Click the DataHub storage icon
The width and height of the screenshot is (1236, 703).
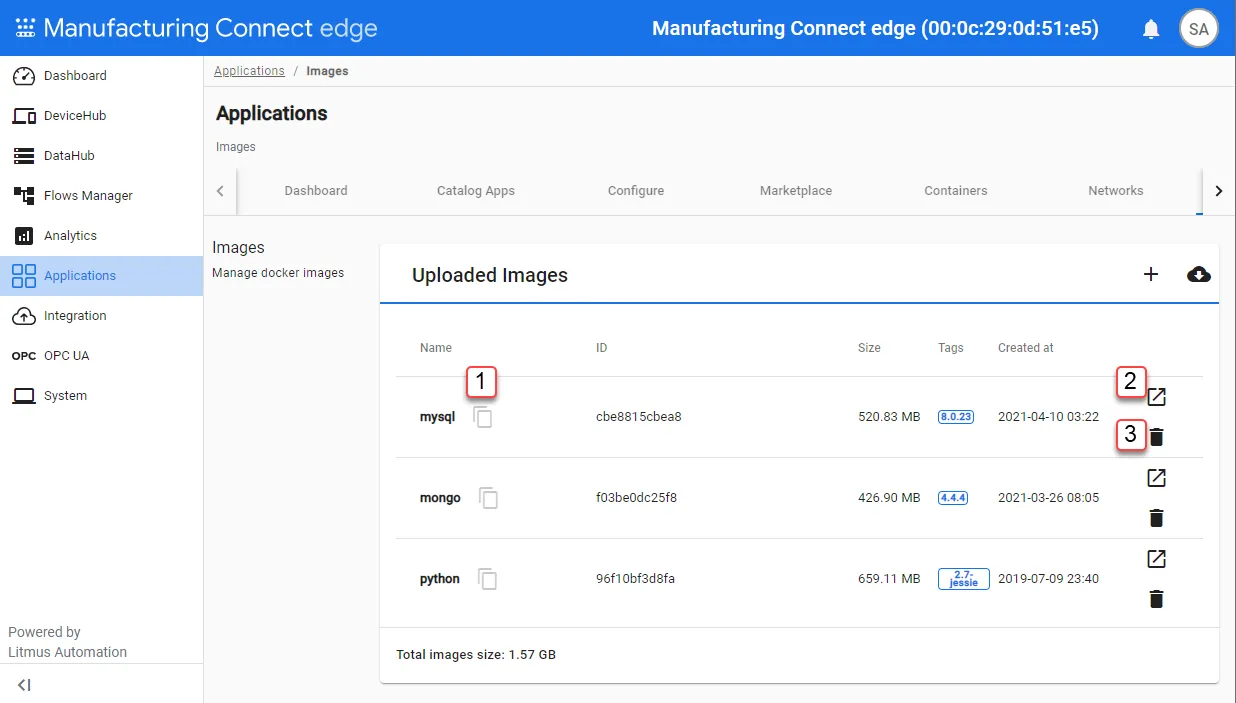pos(24,156)
